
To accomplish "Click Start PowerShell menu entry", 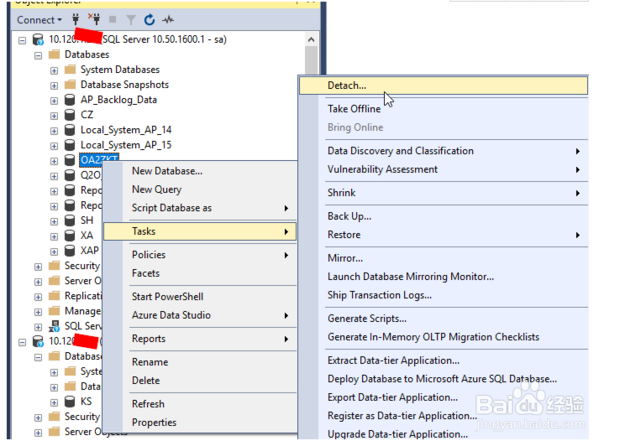I will tap(200, 297).
